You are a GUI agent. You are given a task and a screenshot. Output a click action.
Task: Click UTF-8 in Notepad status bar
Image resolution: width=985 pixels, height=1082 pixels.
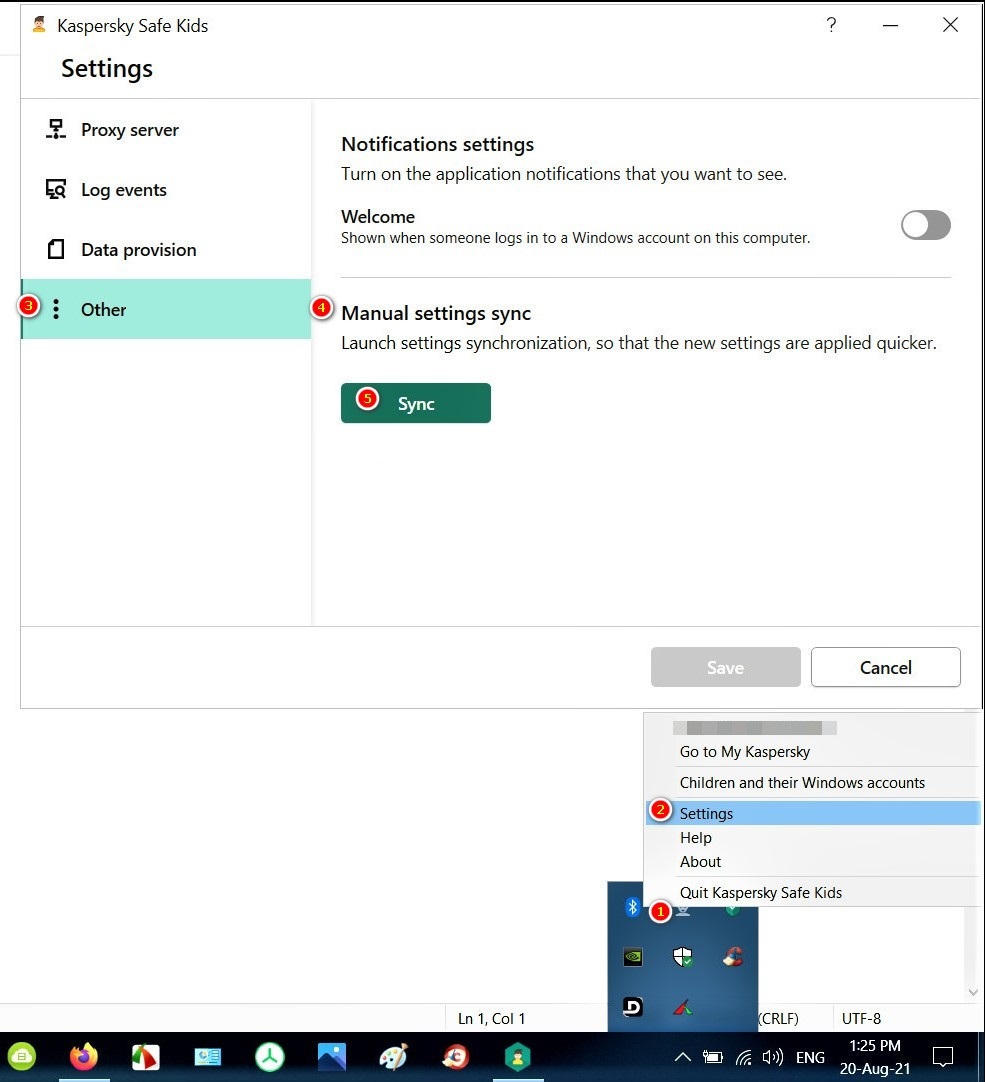click(861, 1018)
